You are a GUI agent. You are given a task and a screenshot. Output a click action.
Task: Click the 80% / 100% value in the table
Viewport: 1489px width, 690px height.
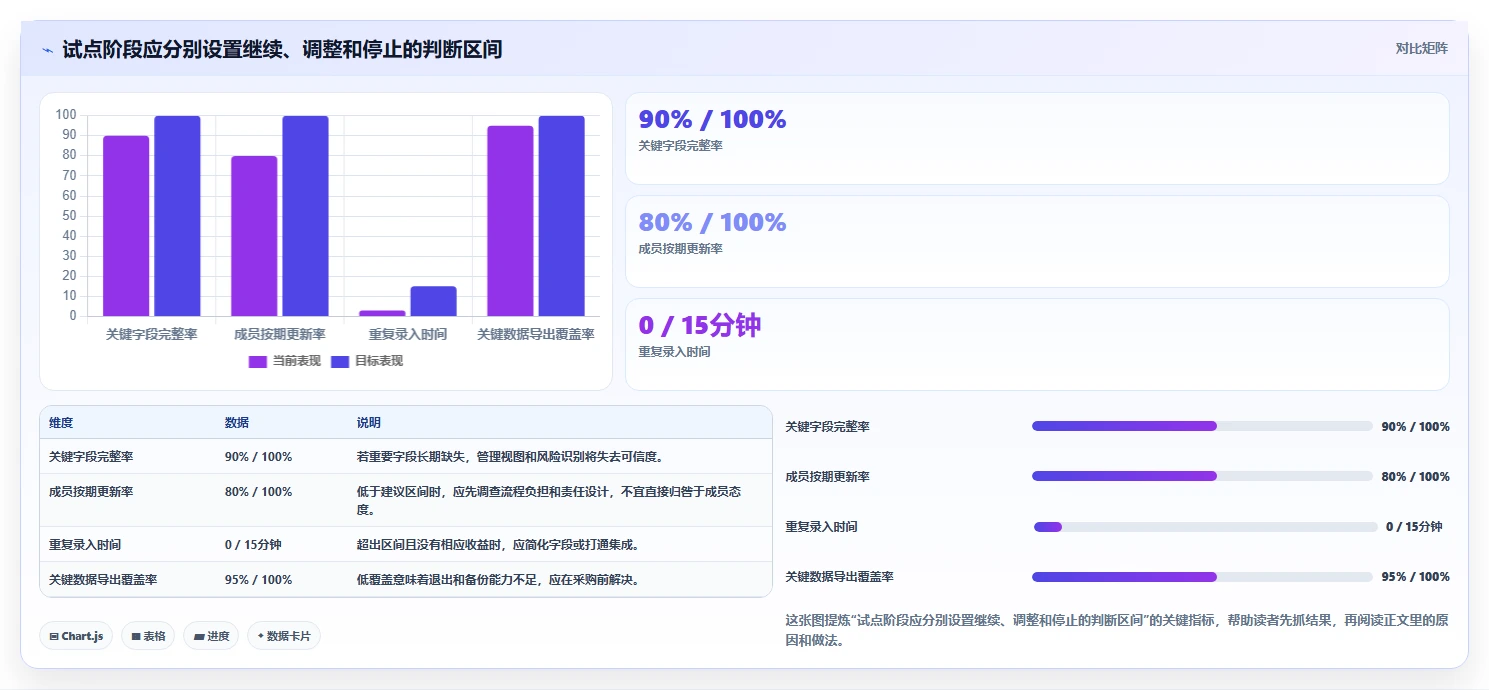tap(259, 492)
